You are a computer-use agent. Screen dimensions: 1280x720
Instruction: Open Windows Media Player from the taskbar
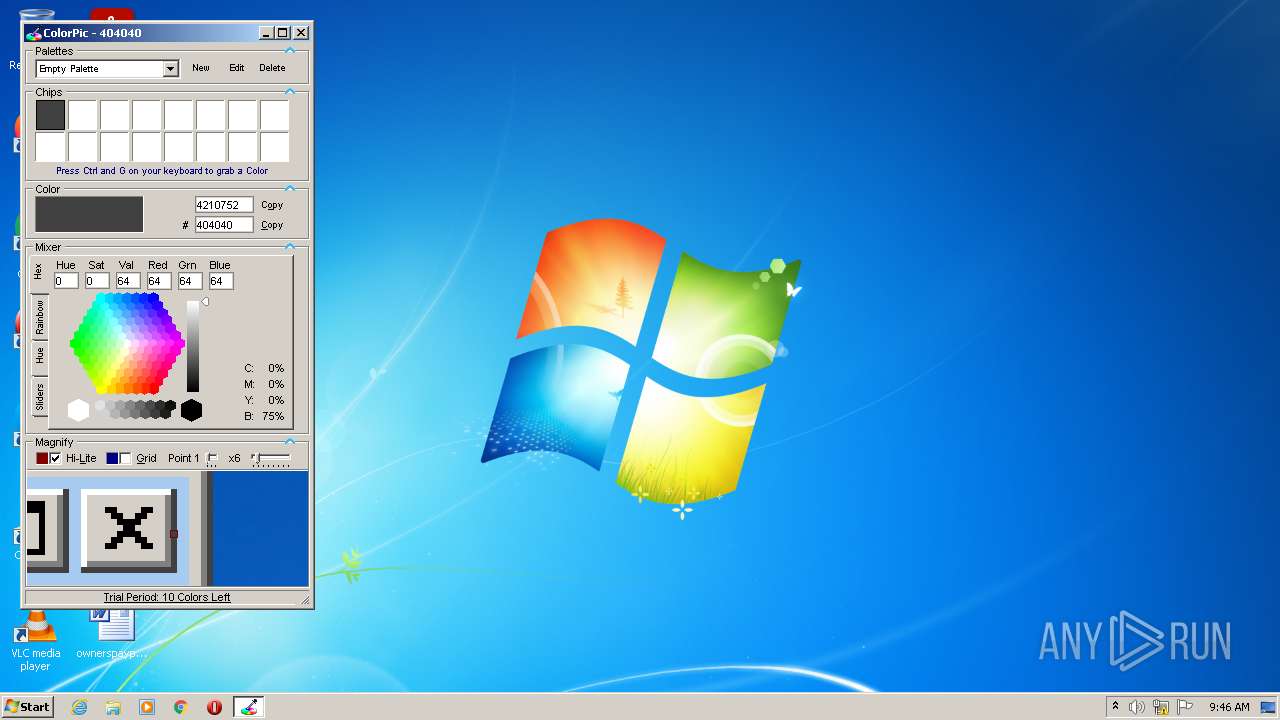point(147,707)
